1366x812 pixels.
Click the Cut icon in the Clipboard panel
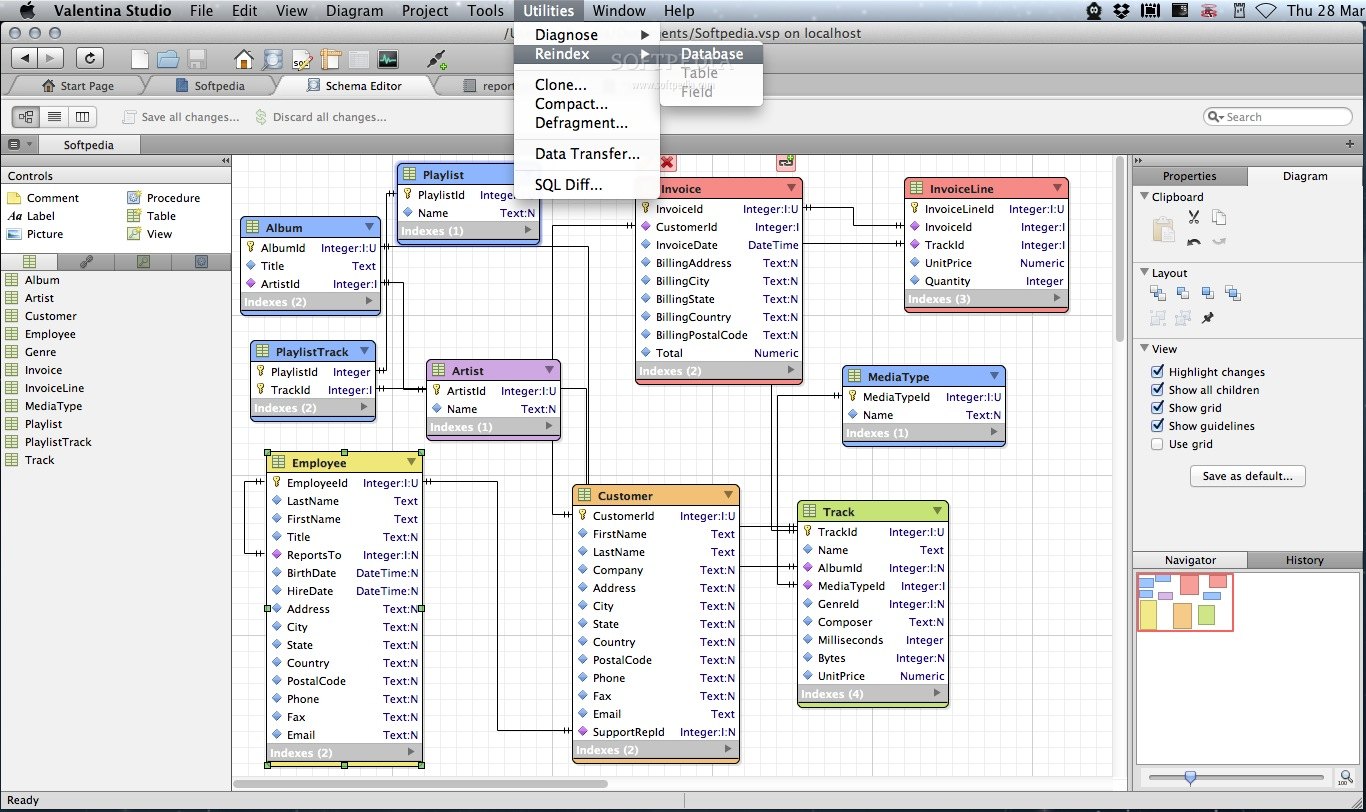1193,217
